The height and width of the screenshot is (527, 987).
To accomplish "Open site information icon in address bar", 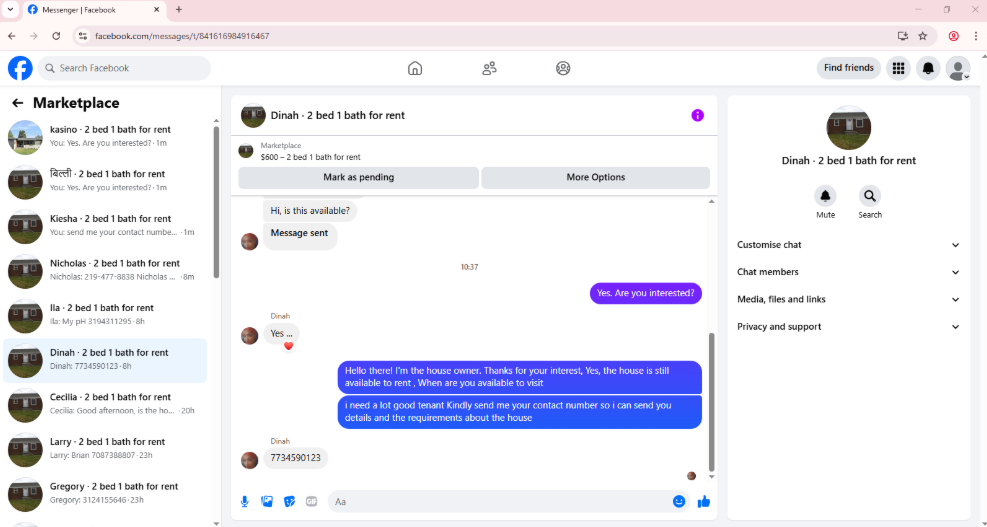I will (82, 36).
